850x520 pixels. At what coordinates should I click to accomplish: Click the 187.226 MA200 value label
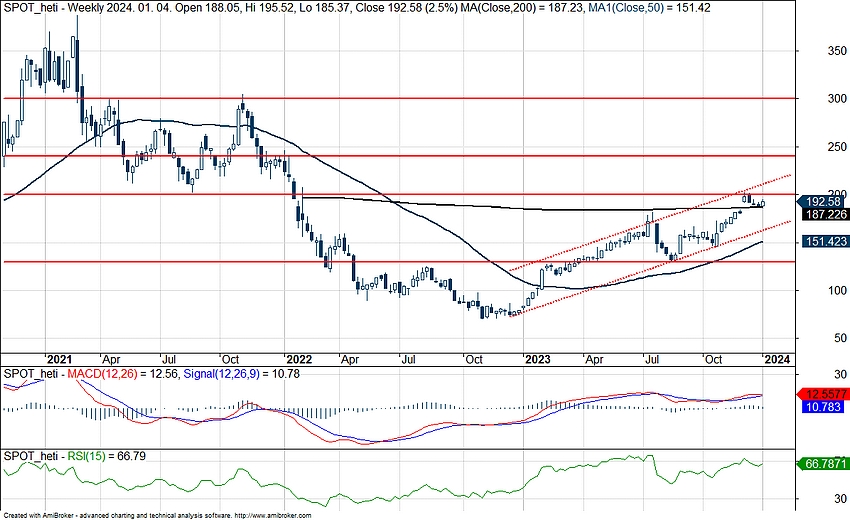coord(826,214)
